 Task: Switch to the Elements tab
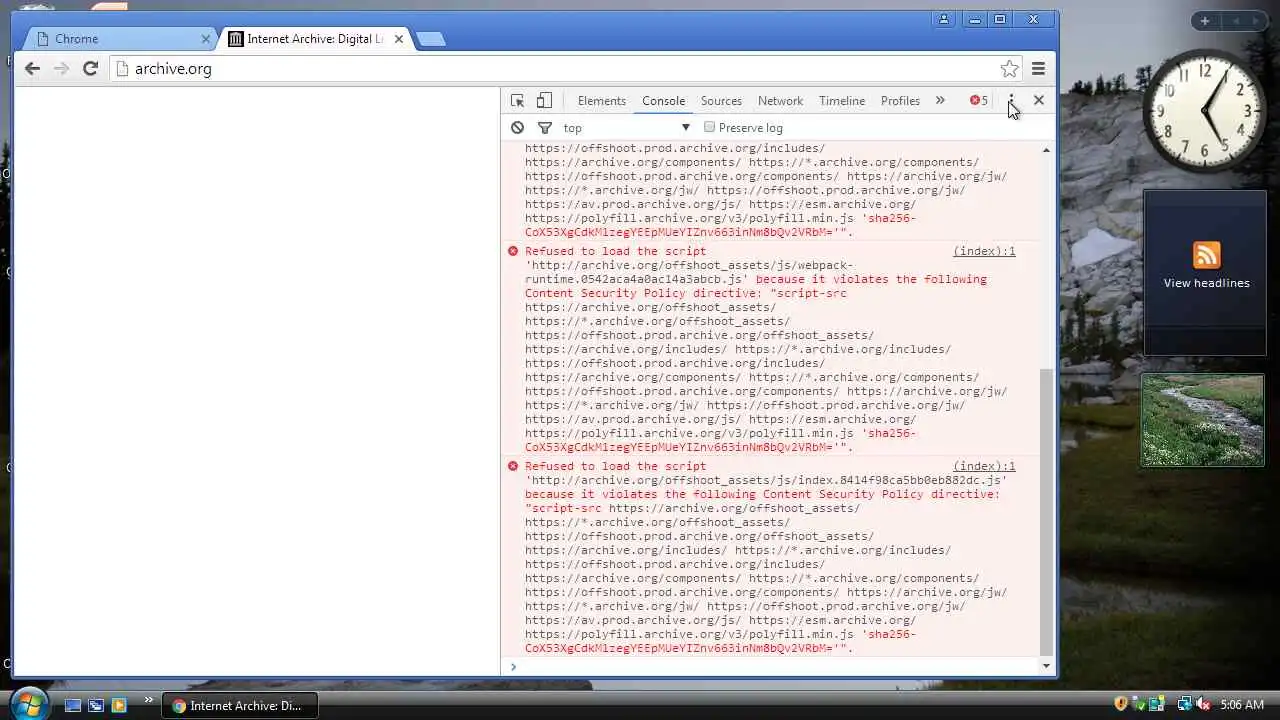pos(602,101)
